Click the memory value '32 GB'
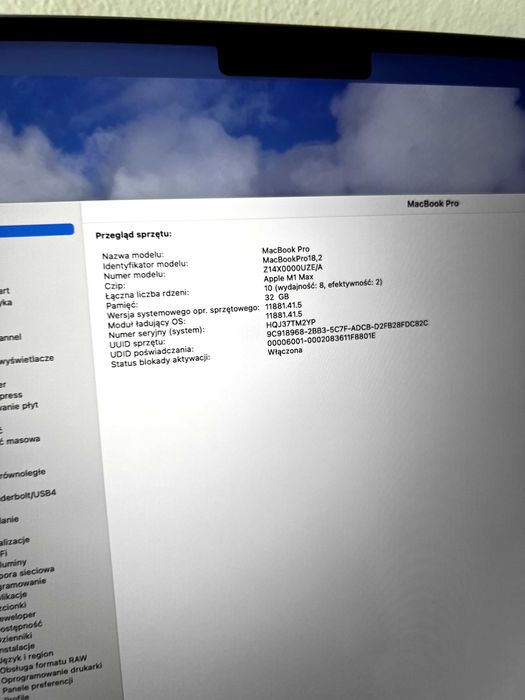This screenshot has width=525, height=700. coord(277,297)
